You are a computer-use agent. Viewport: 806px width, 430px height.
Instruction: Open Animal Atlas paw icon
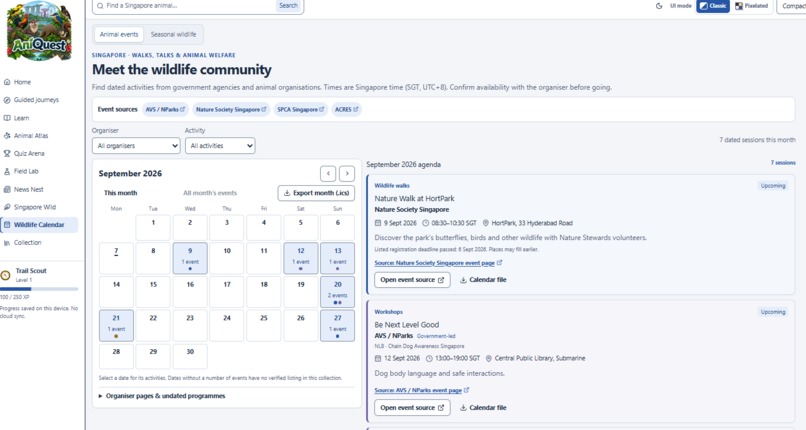click(x=7, y=136)
